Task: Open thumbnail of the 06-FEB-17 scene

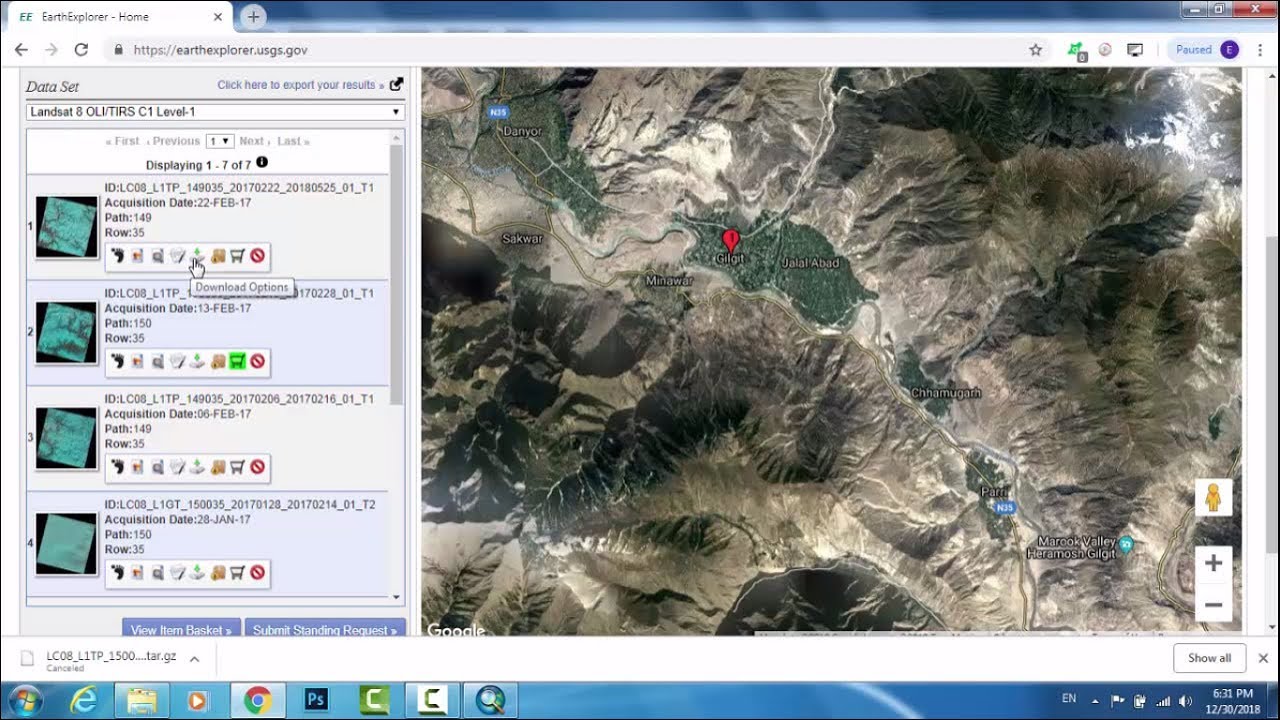Action: pyautogui.click(x=67, y=438)
